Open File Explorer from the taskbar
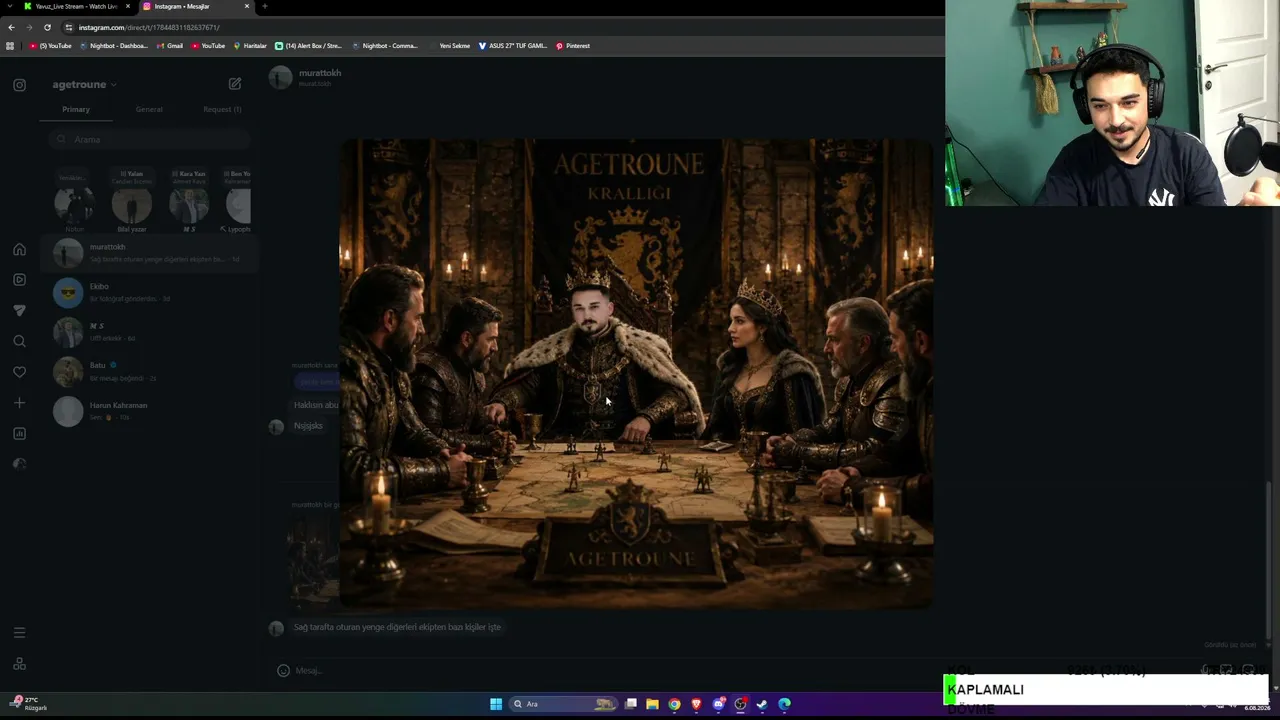The image size is (1280, 720). [652, 704]
